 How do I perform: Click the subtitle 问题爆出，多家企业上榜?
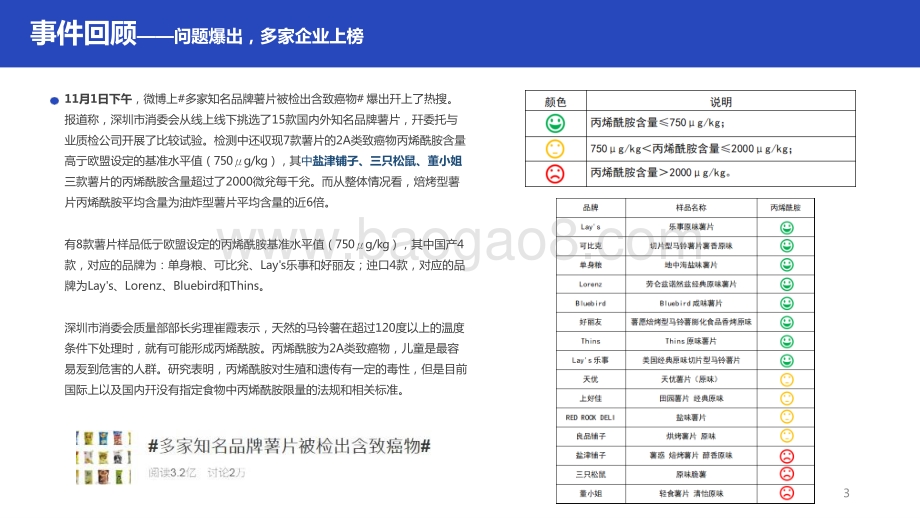[269, 36]
